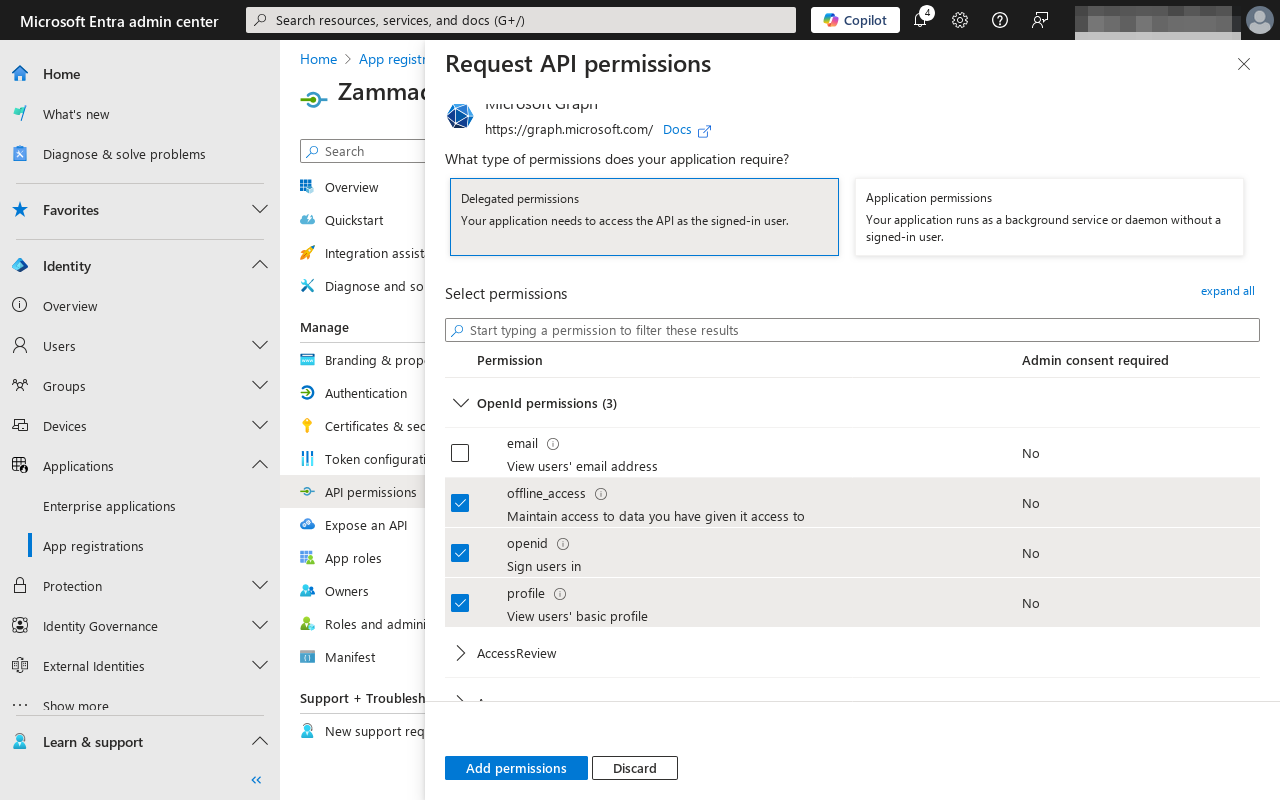Select the Delegated permissions option
This screenshot has width=1280, height=800.
[x=644, y=217]
